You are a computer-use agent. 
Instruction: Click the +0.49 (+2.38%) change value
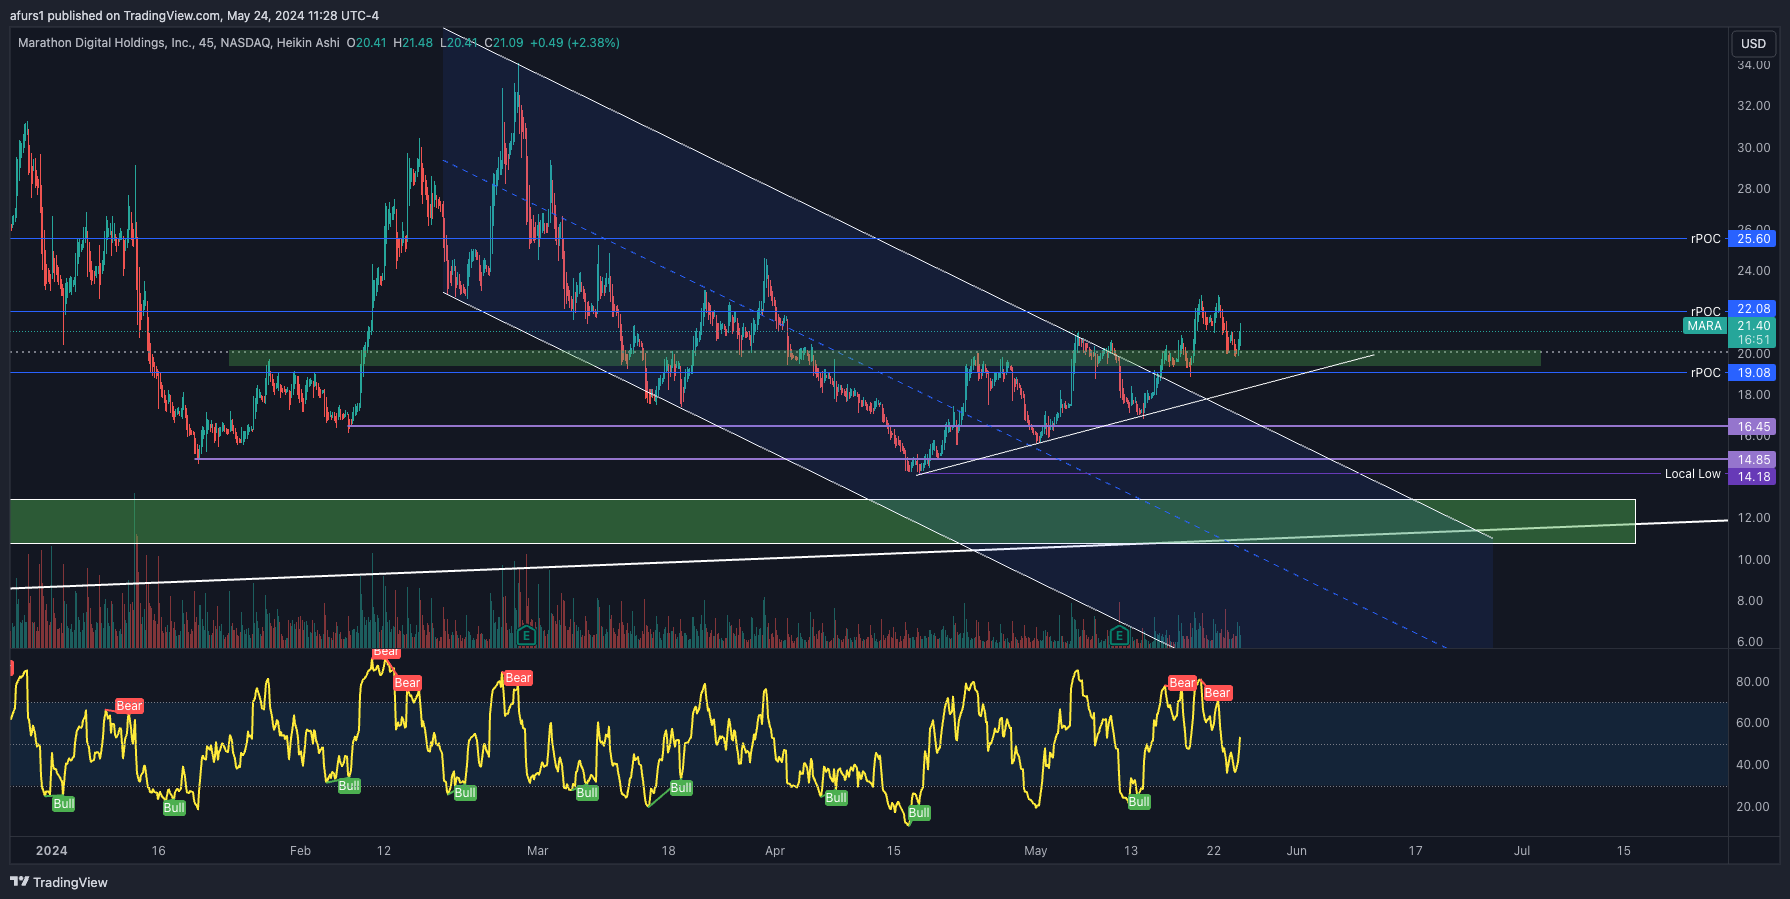click(x=575, y=43)
